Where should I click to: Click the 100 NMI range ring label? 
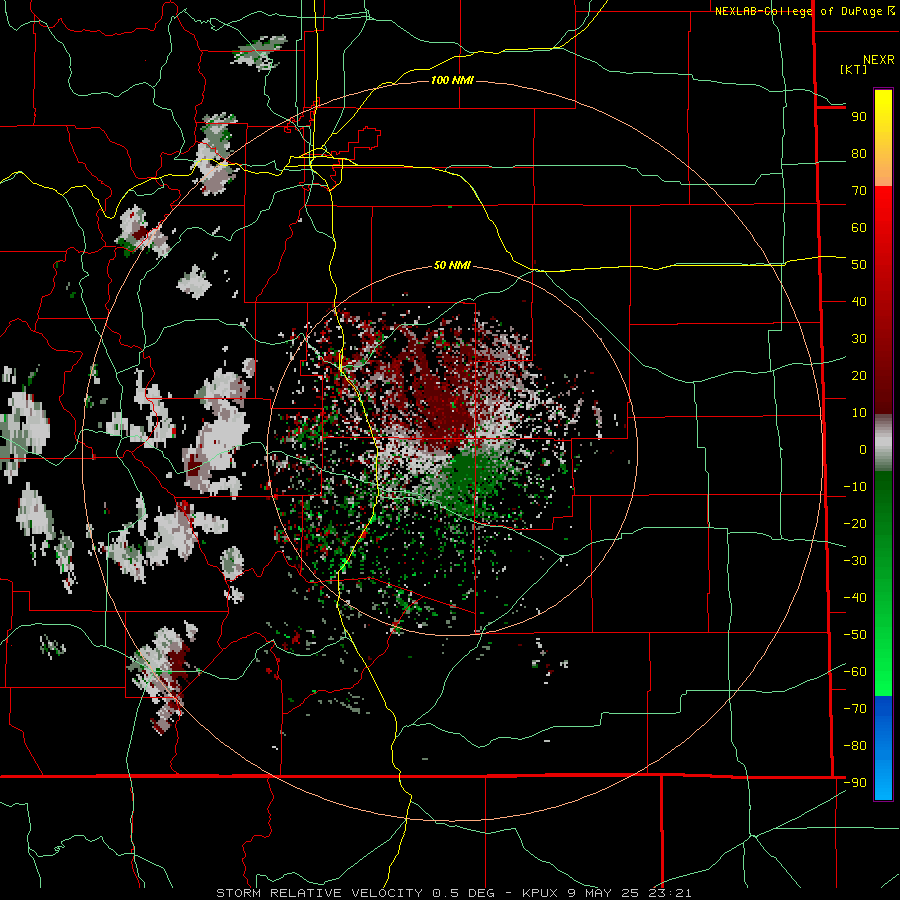click(452, 80)
